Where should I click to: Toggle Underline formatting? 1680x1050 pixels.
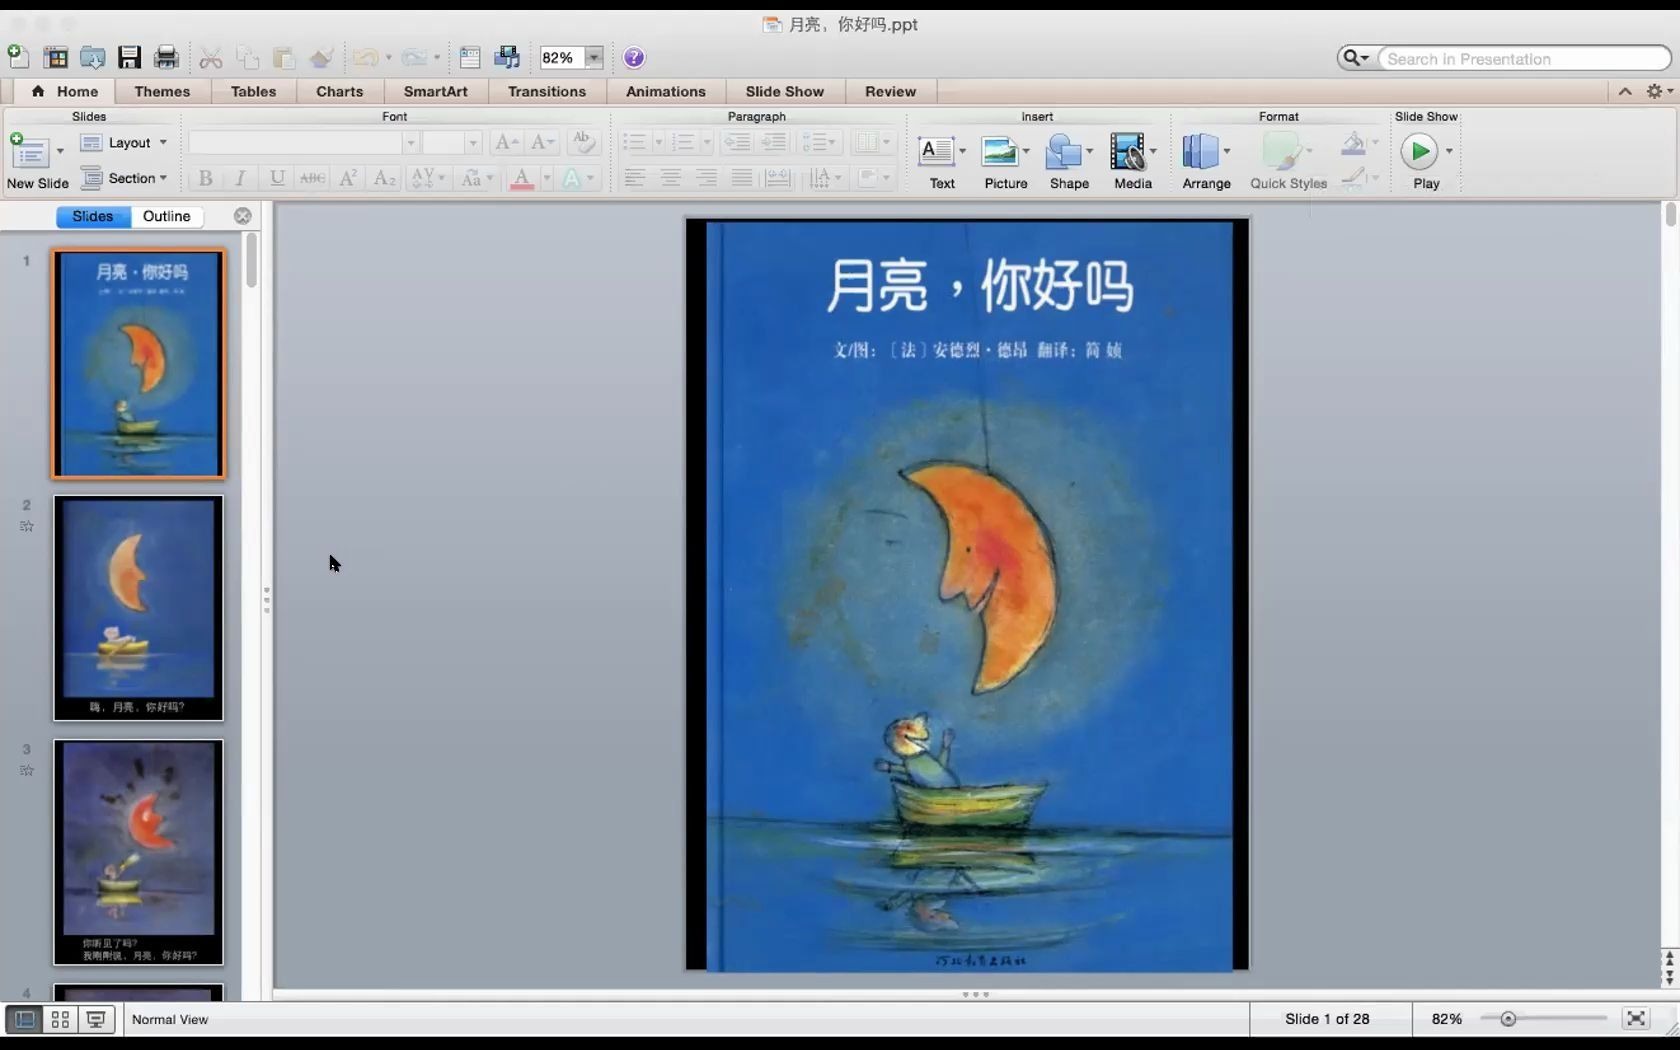point(277,178)
